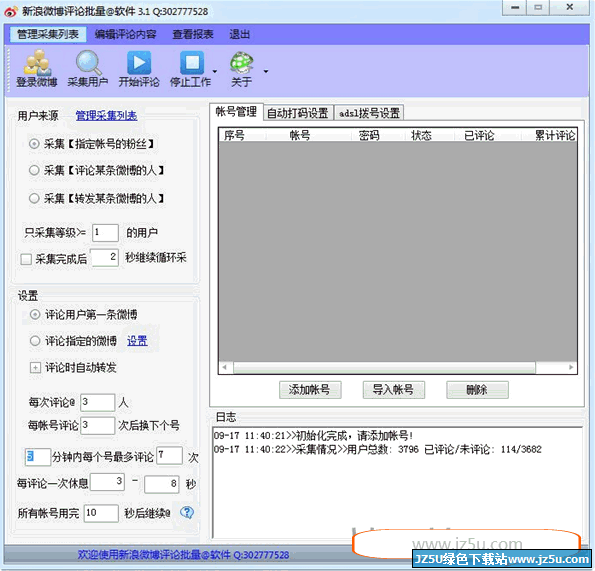Select 采集【转发某条微博的人】 radio option
The height and width of the screenshot is (571, 595).
click(x=34, y=198)
